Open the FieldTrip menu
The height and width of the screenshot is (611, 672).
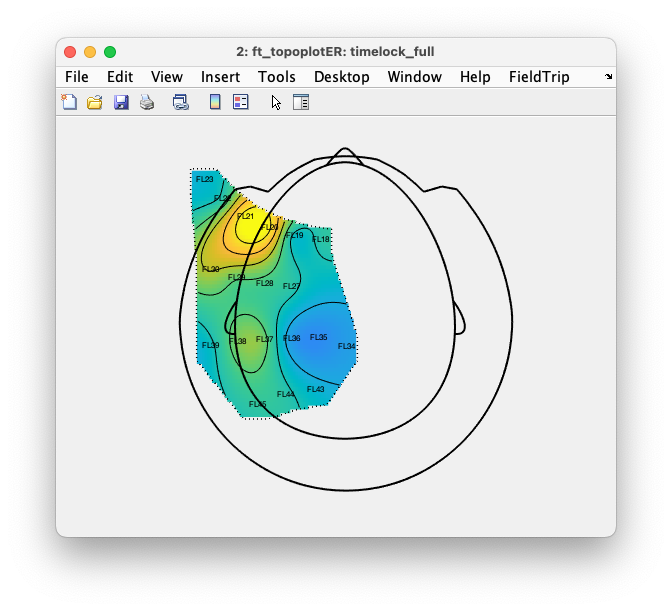(x=539, y=77)
